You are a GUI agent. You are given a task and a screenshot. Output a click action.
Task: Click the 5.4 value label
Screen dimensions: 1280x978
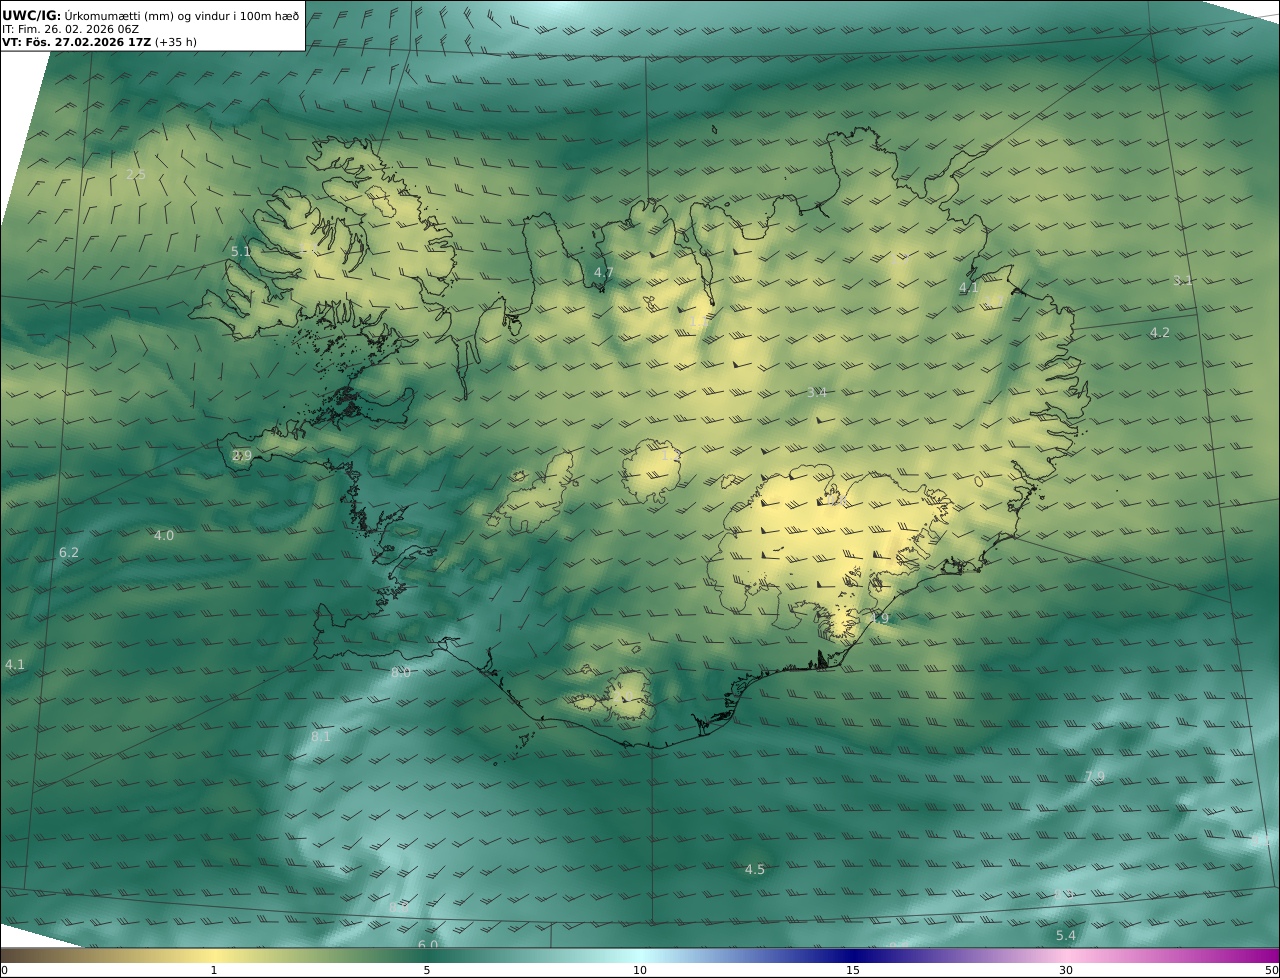(x=1066, y=936)
